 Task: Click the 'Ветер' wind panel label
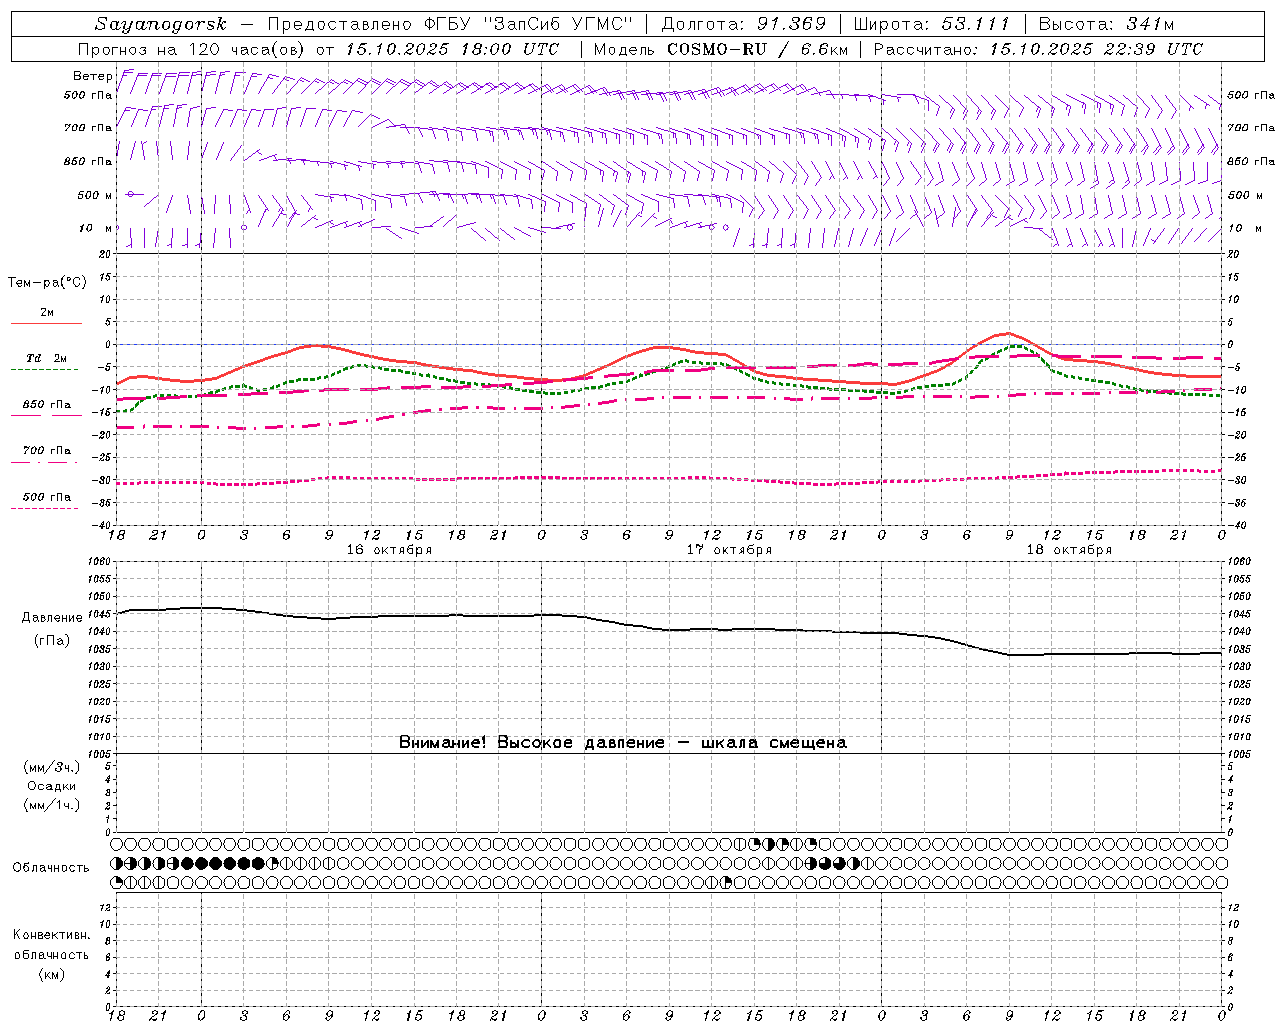pos(93,76)
